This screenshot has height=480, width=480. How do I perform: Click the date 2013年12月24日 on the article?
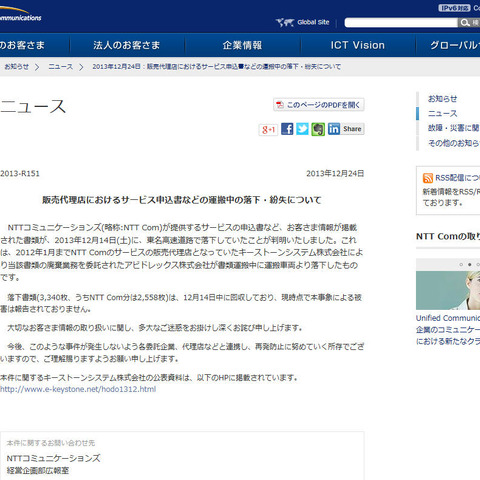(335, 173)
